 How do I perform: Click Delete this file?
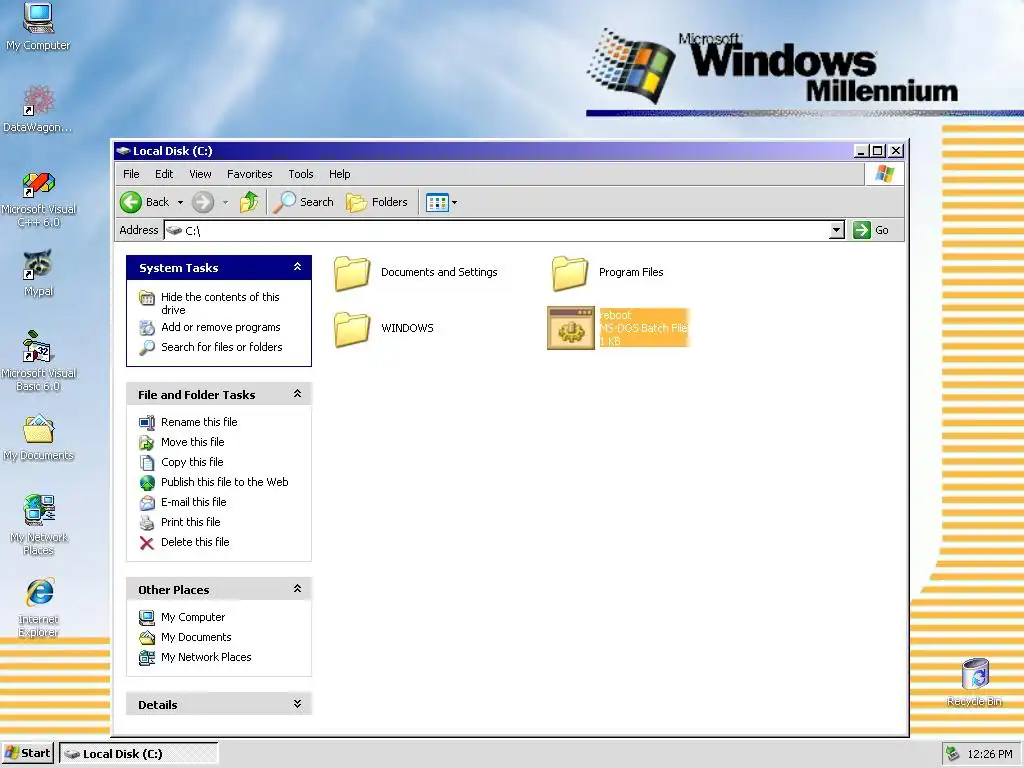[x=195, y=542]
